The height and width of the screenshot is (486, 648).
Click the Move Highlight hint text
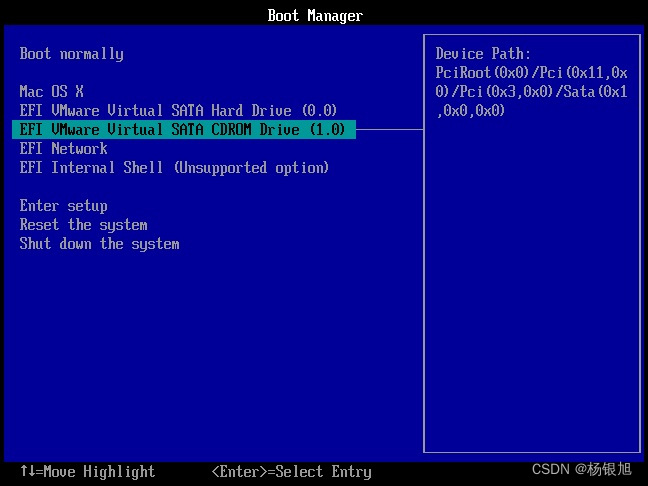pos(88,472)
